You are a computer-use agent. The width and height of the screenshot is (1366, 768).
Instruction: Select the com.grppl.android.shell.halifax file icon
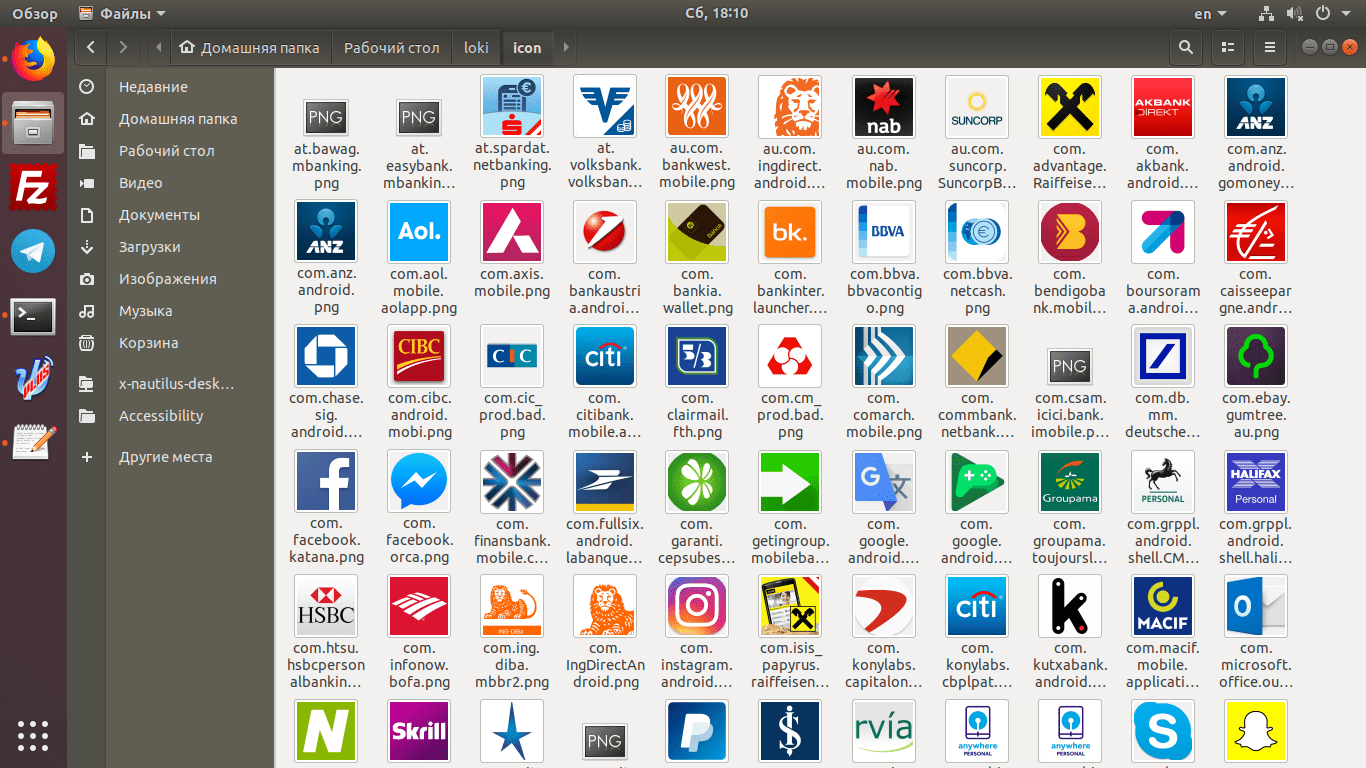click(1256, 481)
